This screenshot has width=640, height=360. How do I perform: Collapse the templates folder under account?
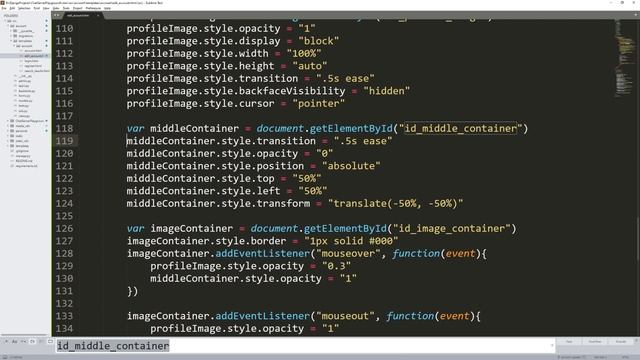(11, 41)
